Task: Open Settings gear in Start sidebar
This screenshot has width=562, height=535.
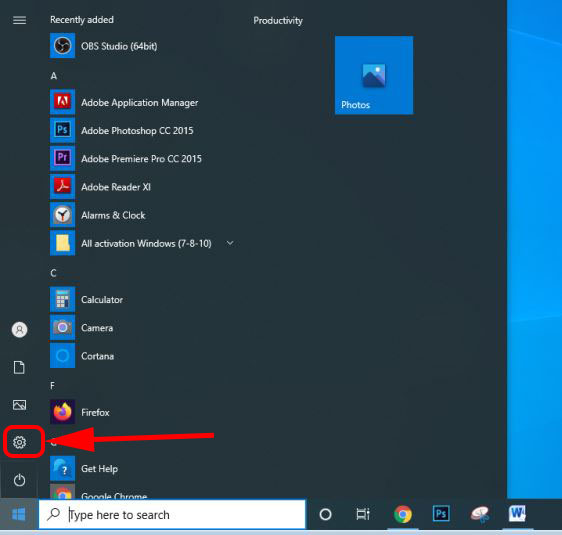Action: click(x=19, y=443)
